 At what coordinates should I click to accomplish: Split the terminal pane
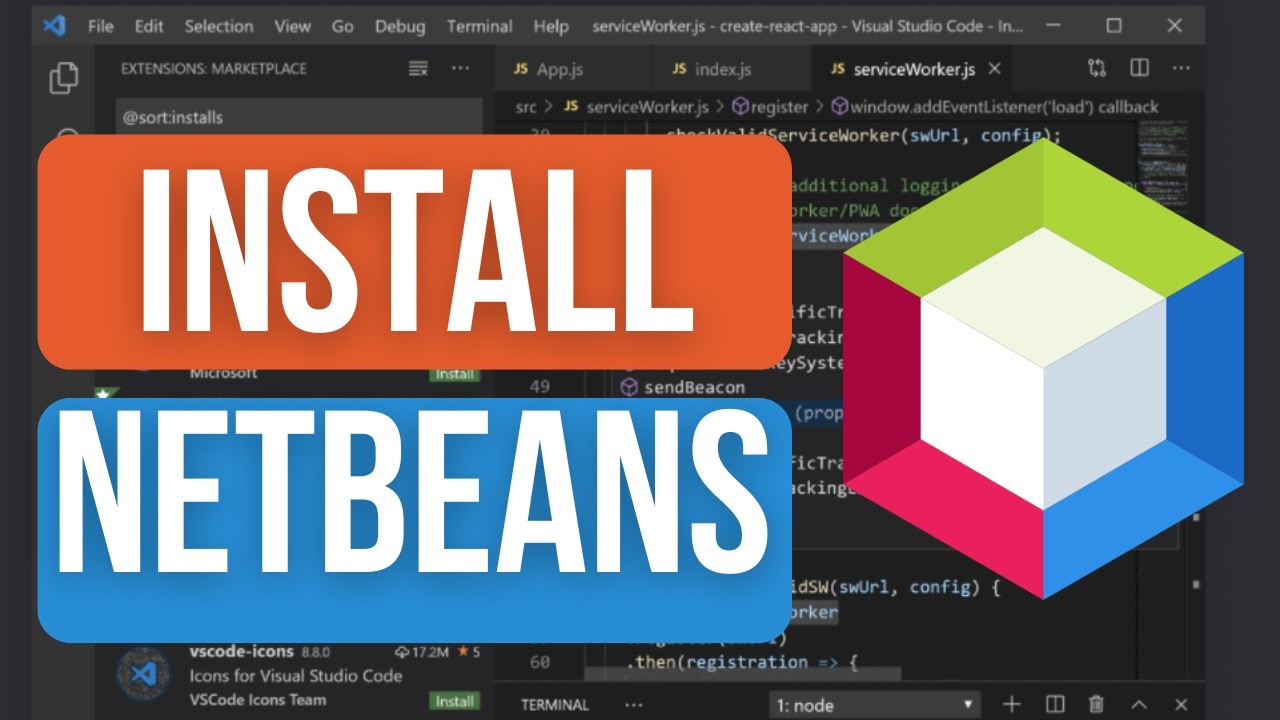(1054, 705)
